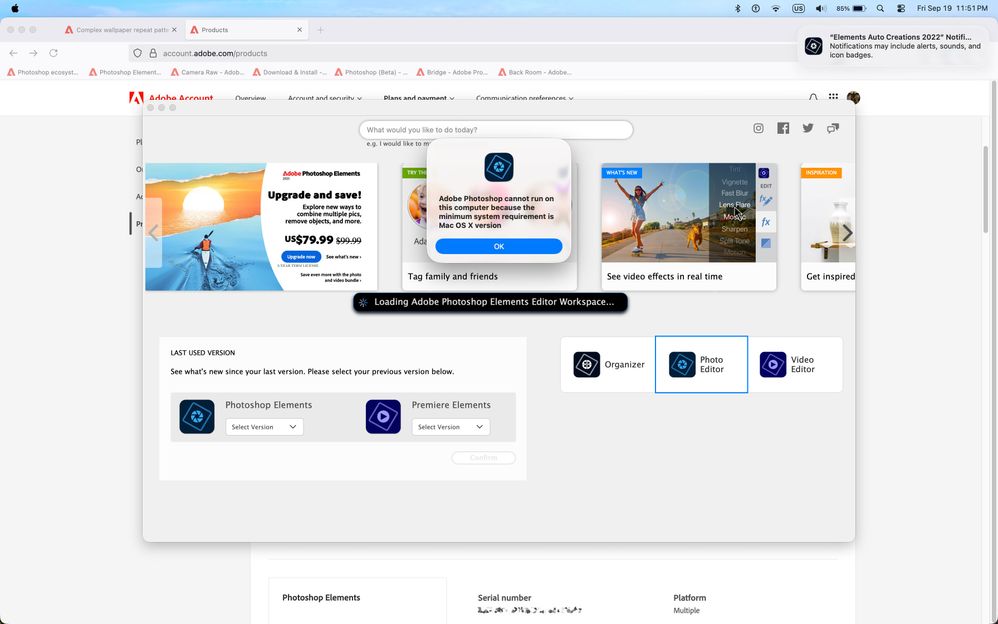Open Adobe Account Overview tab
The height and width of the screenshot is (624, 998).
coord(250,98)
